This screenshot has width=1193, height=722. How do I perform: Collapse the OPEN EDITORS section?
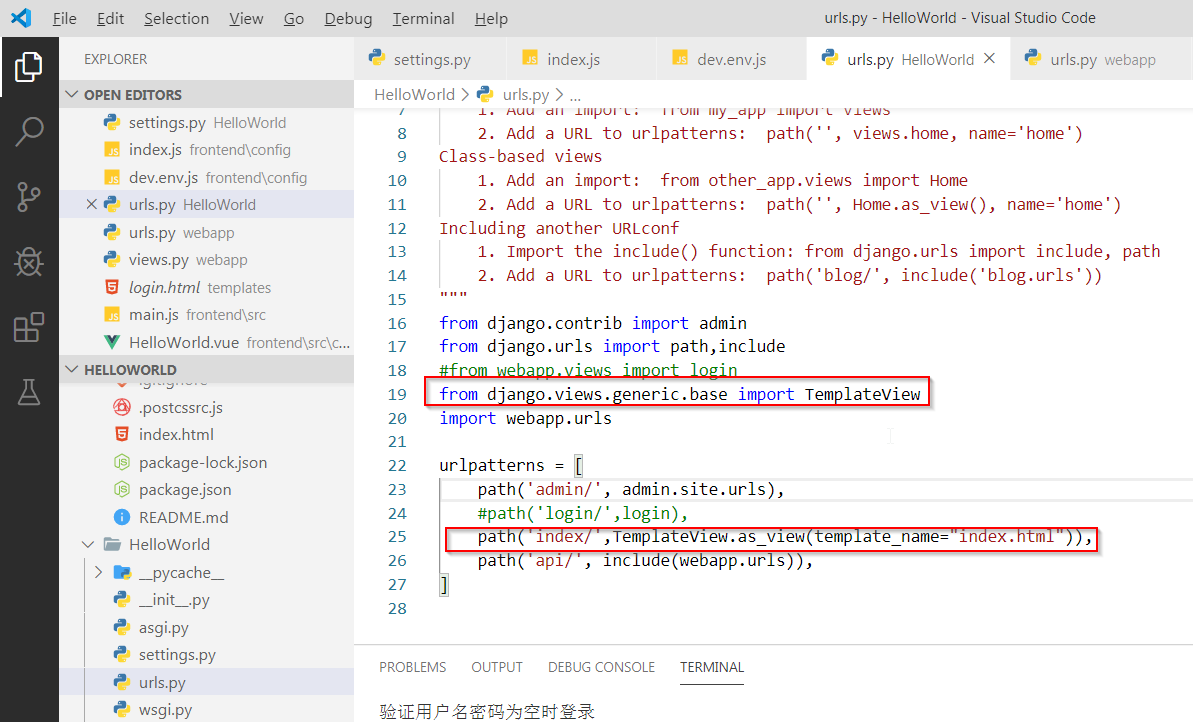(71, 94)
